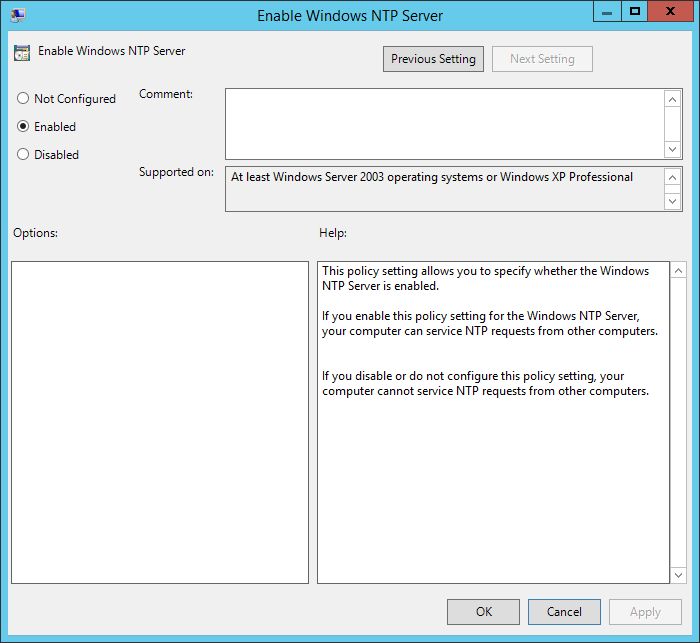Click text 'computer cannot service NTP requests'
This screenshot has width=700, height=643.
point(424,391)
